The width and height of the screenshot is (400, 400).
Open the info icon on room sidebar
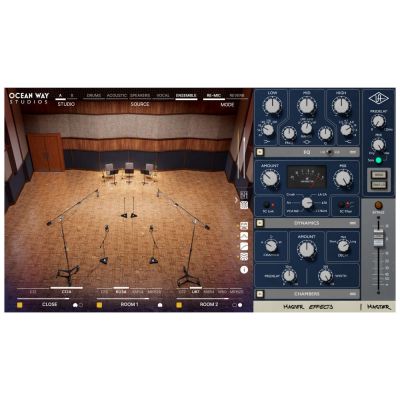(x=244, y=269)
